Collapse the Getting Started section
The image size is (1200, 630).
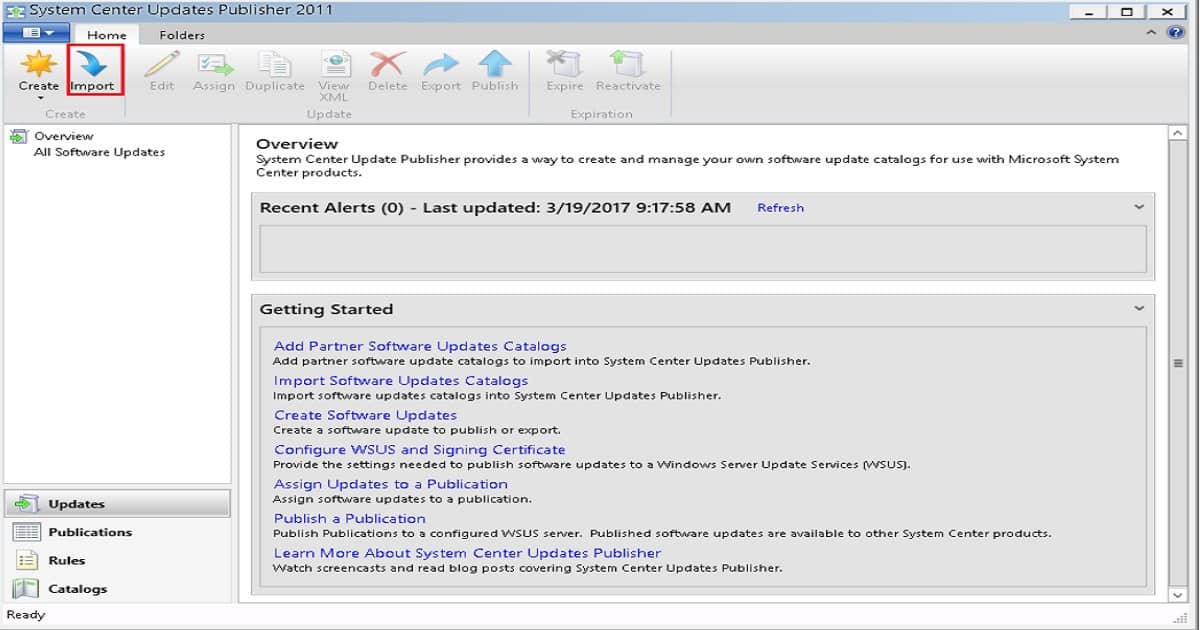(1139, 309)
